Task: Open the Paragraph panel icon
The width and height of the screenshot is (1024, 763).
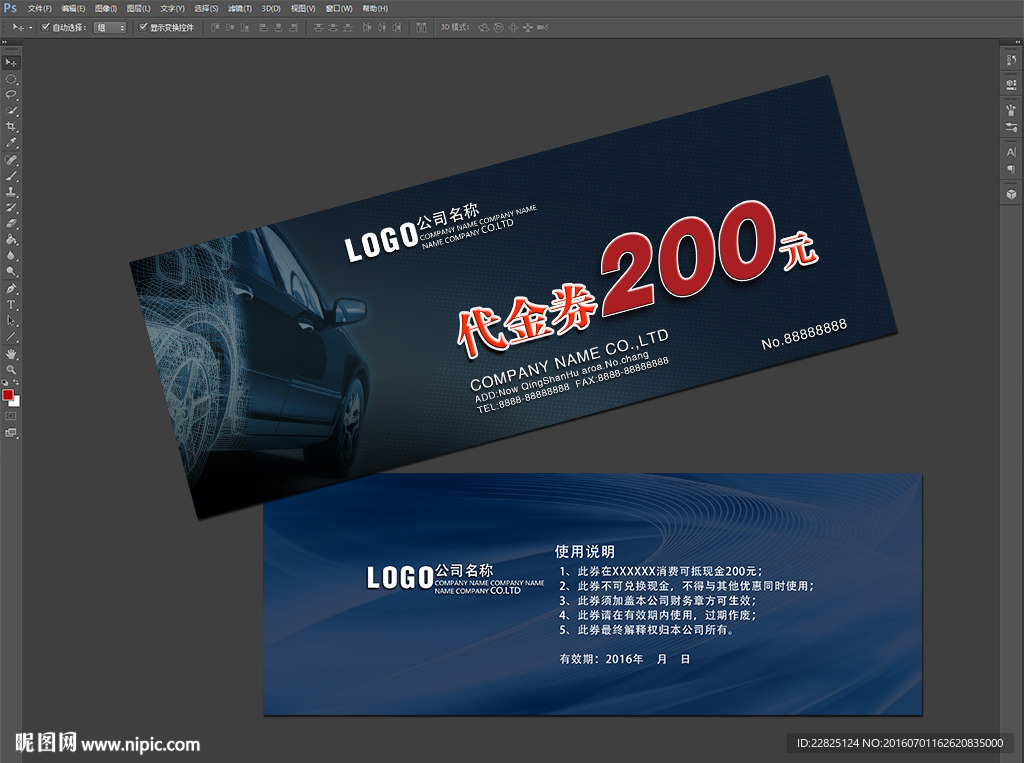Action: (1011, 169)
